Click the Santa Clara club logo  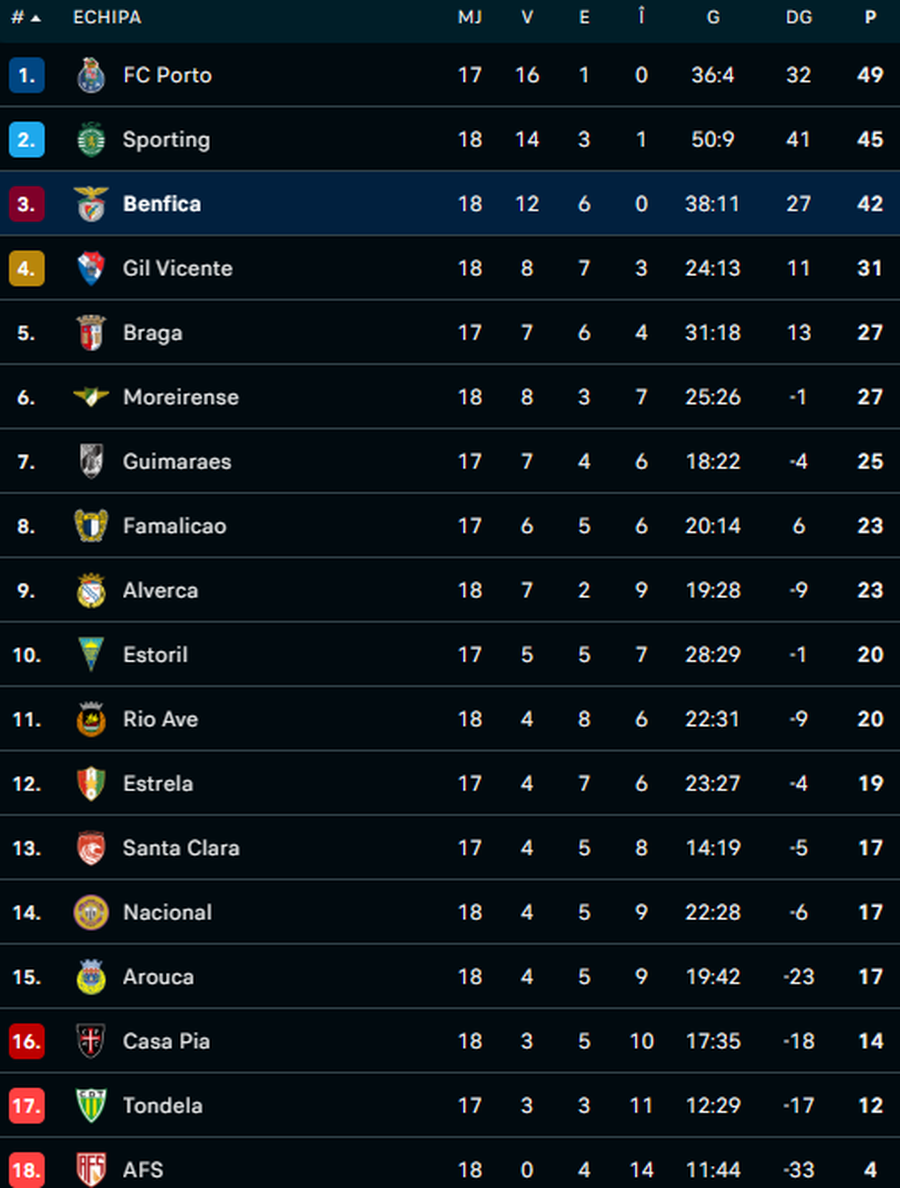click(91, 848)
